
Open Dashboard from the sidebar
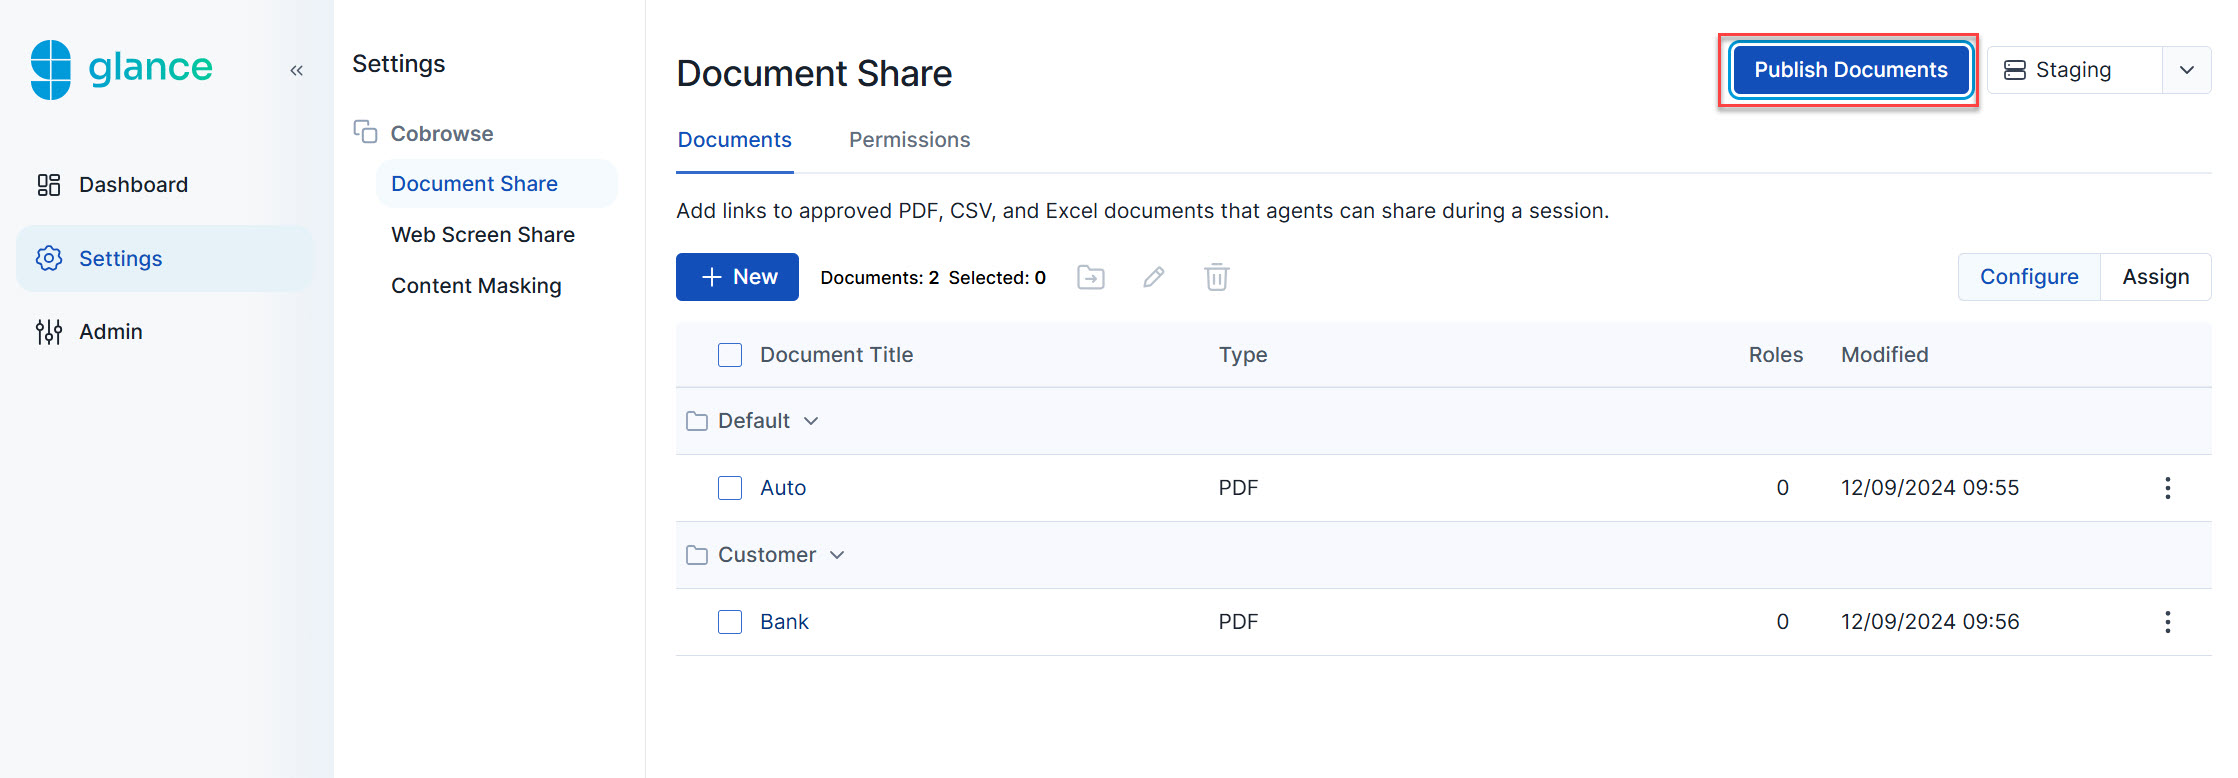pos(133,185)
